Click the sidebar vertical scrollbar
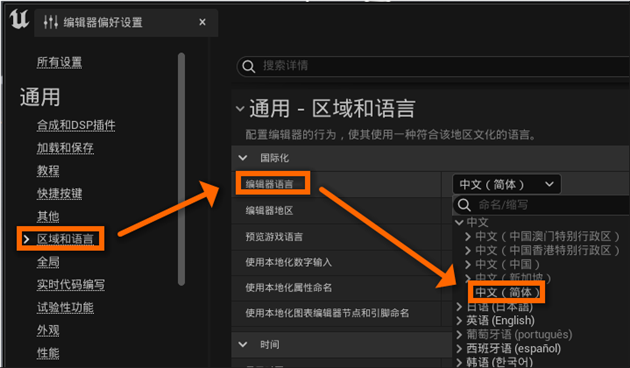This screenshot has height=368, width=630. [x=181, y=169]
